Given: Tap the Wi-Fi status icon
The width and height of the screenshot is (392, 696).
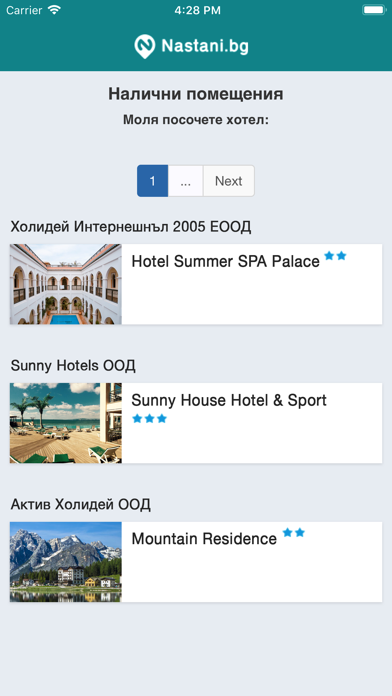Looking at the screenshot, I should pyautogui.click(x=55, y=10).
